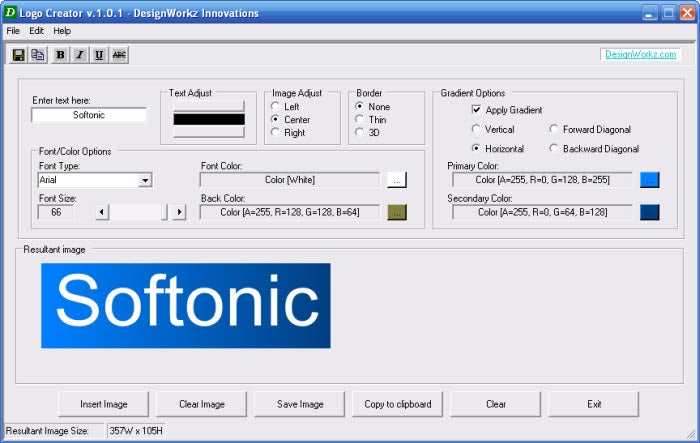This screenshot has height=443, width=700.
Task: Click Copy to clipboard button
Action: (x=398, y=404)
